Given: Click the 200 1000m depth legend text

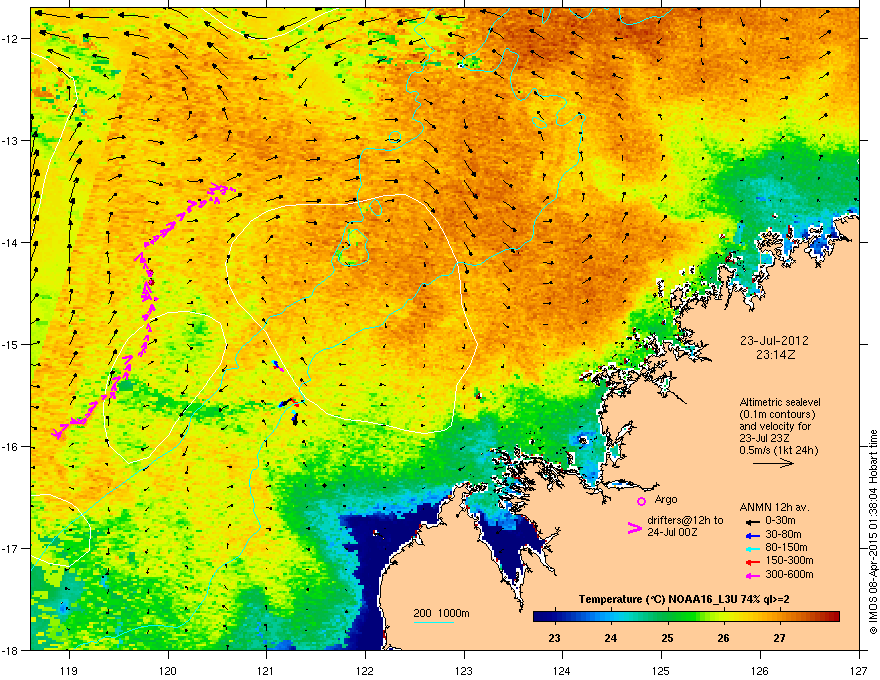Looking at the screenshot, I should [441, 613].
